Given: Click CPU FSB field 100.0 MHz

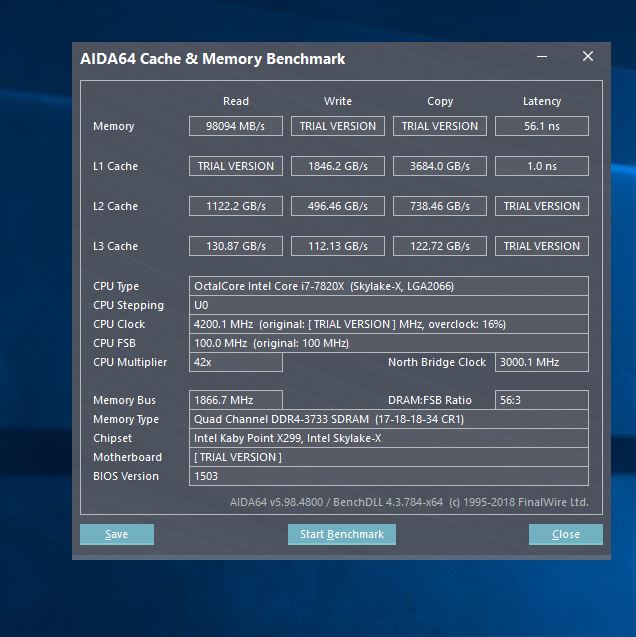Looking at the screenshot, I should (389, 343).
